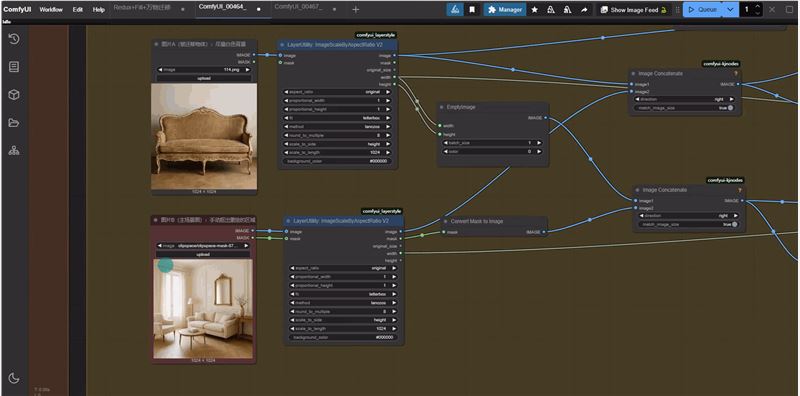Screen dimensions: 800x396
Task: Collapse the sofa image loader node dot
Action: [157, 44]
